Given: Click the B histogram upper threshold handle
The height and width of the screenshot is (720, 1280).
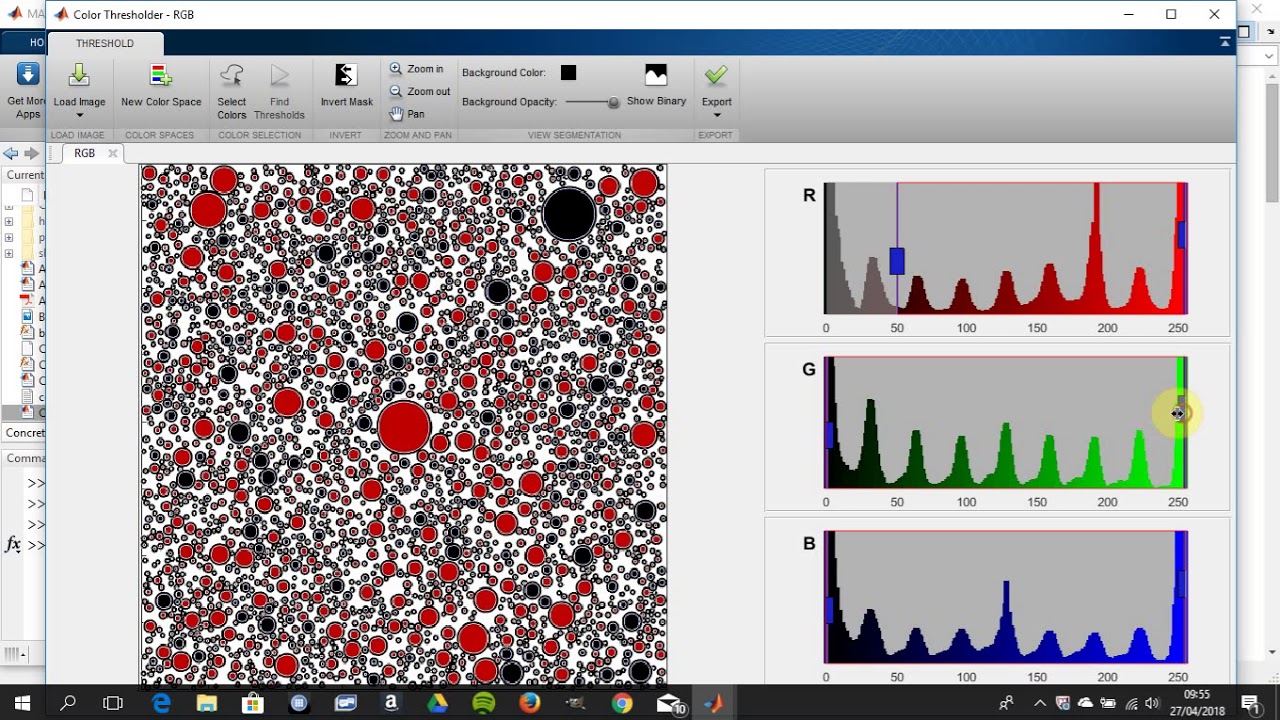Looking at the screenshot, I should 1181,583.
